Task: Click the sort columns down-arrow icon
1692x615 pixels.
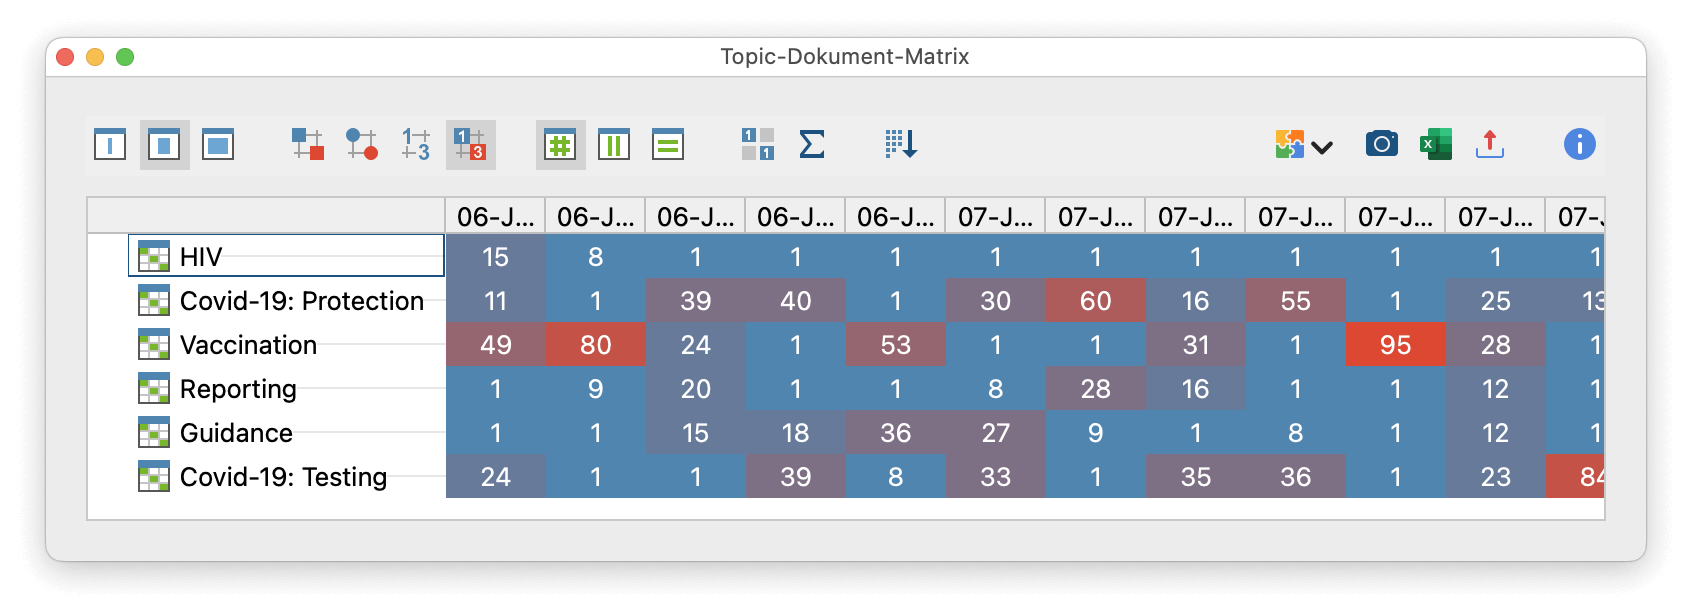Action: (900, 144)
